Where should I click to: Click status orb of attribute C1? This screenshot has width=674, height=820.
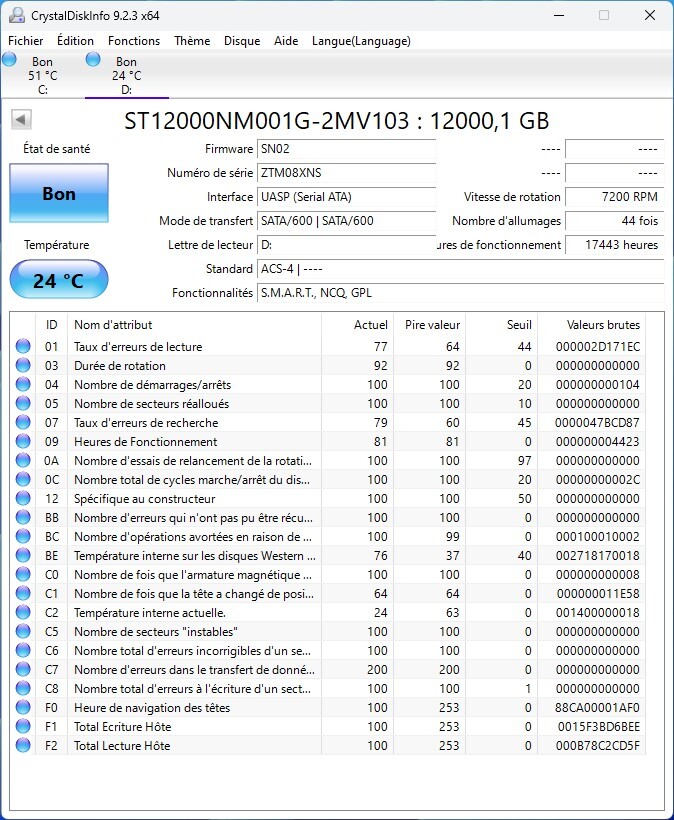click(23, 593)
